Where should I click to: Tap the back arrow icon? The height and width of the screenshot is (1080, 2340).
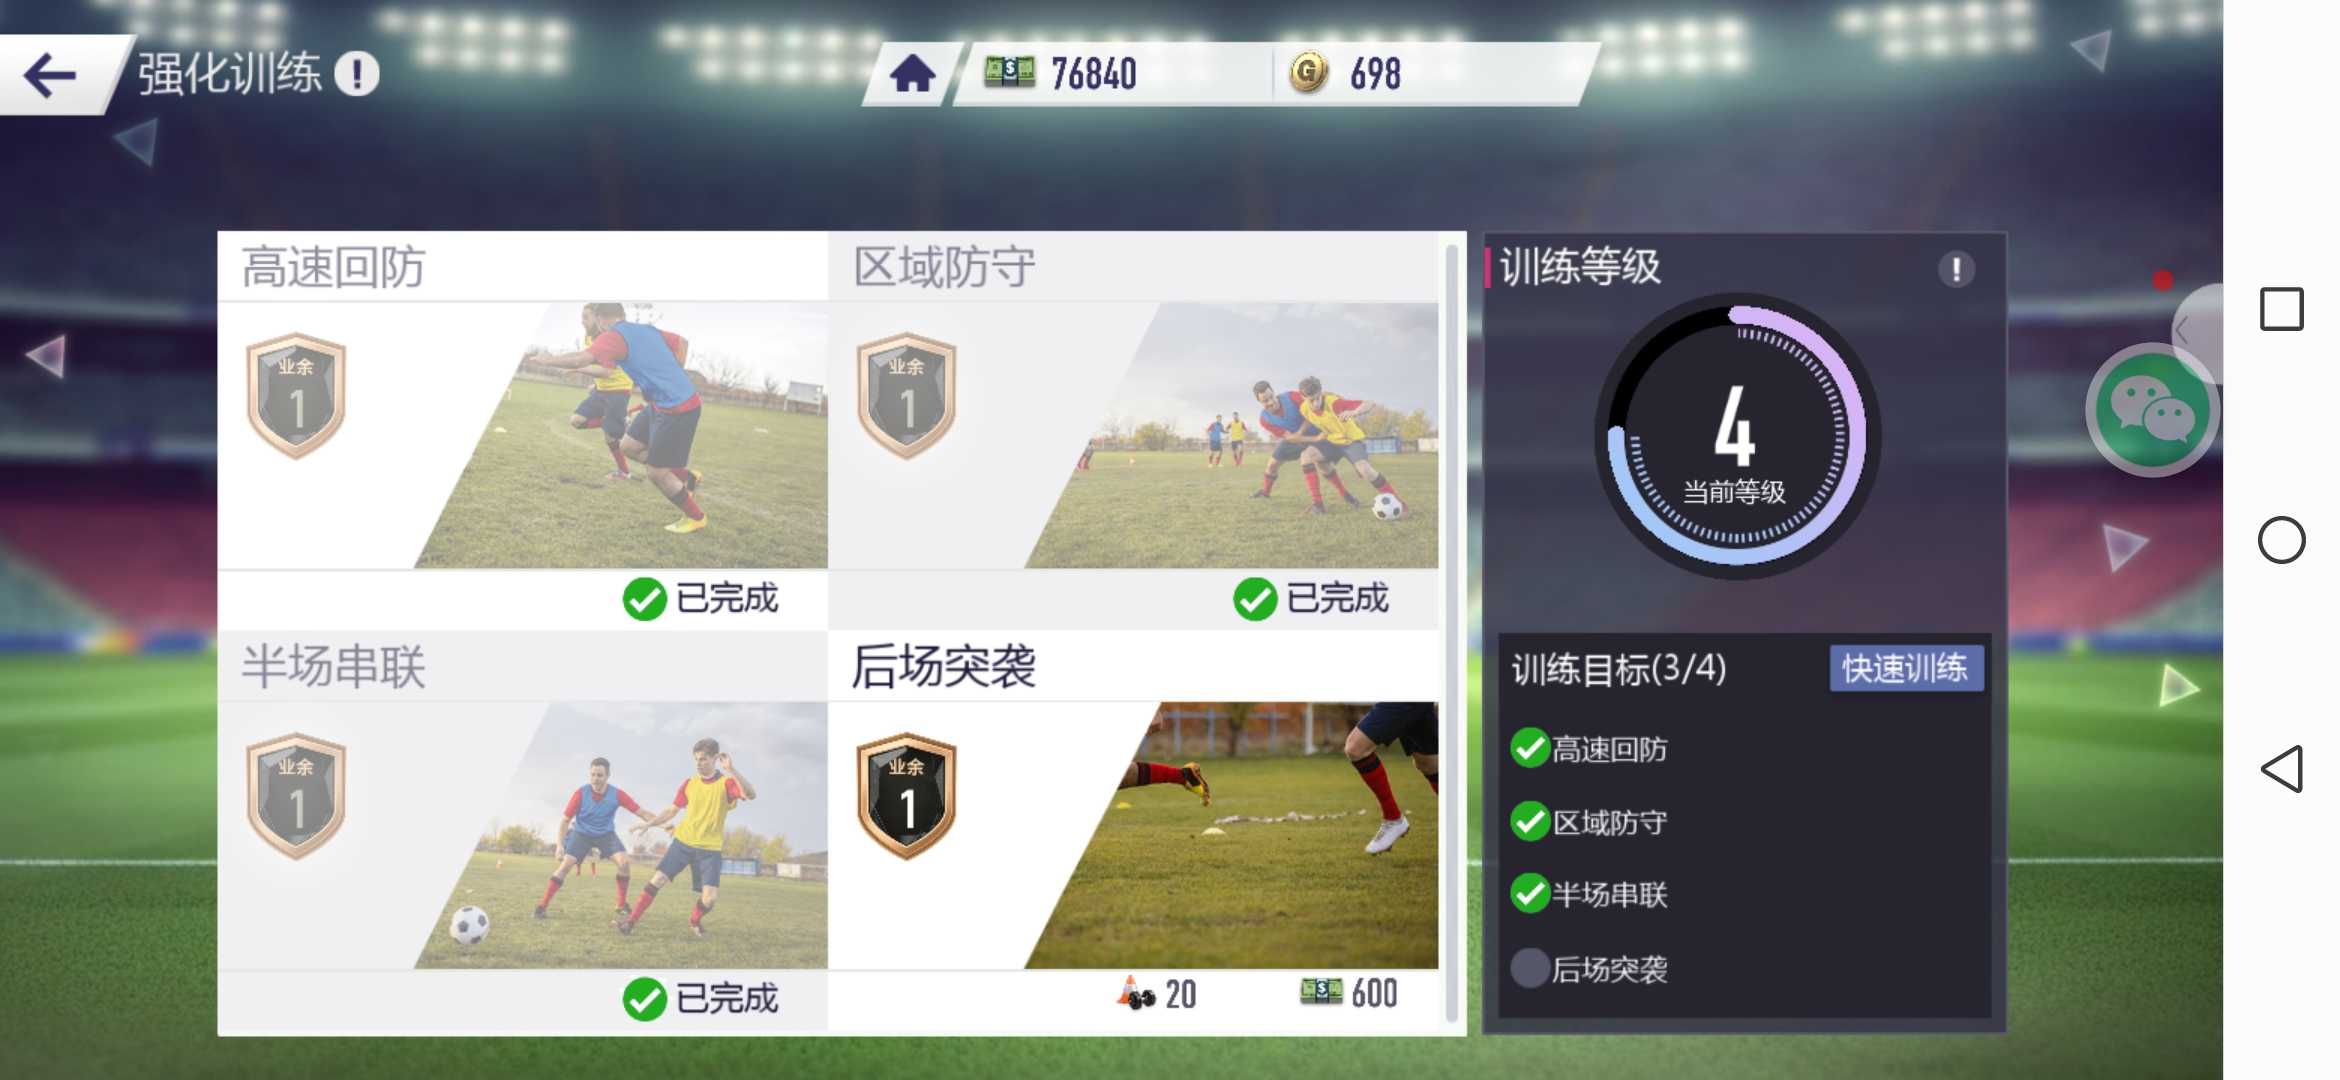[x=50, y=75]
